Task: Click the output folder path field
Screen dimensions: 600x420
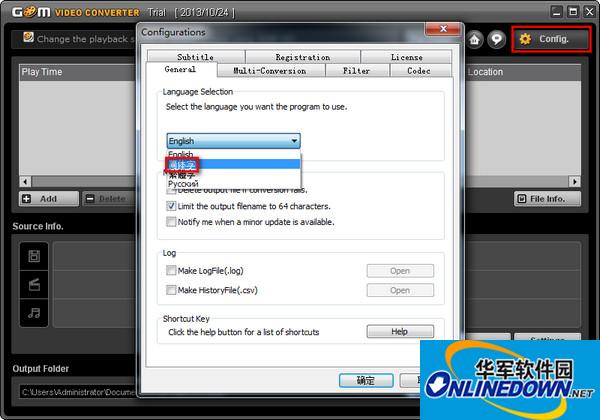Action: click(x=78, y=392)
